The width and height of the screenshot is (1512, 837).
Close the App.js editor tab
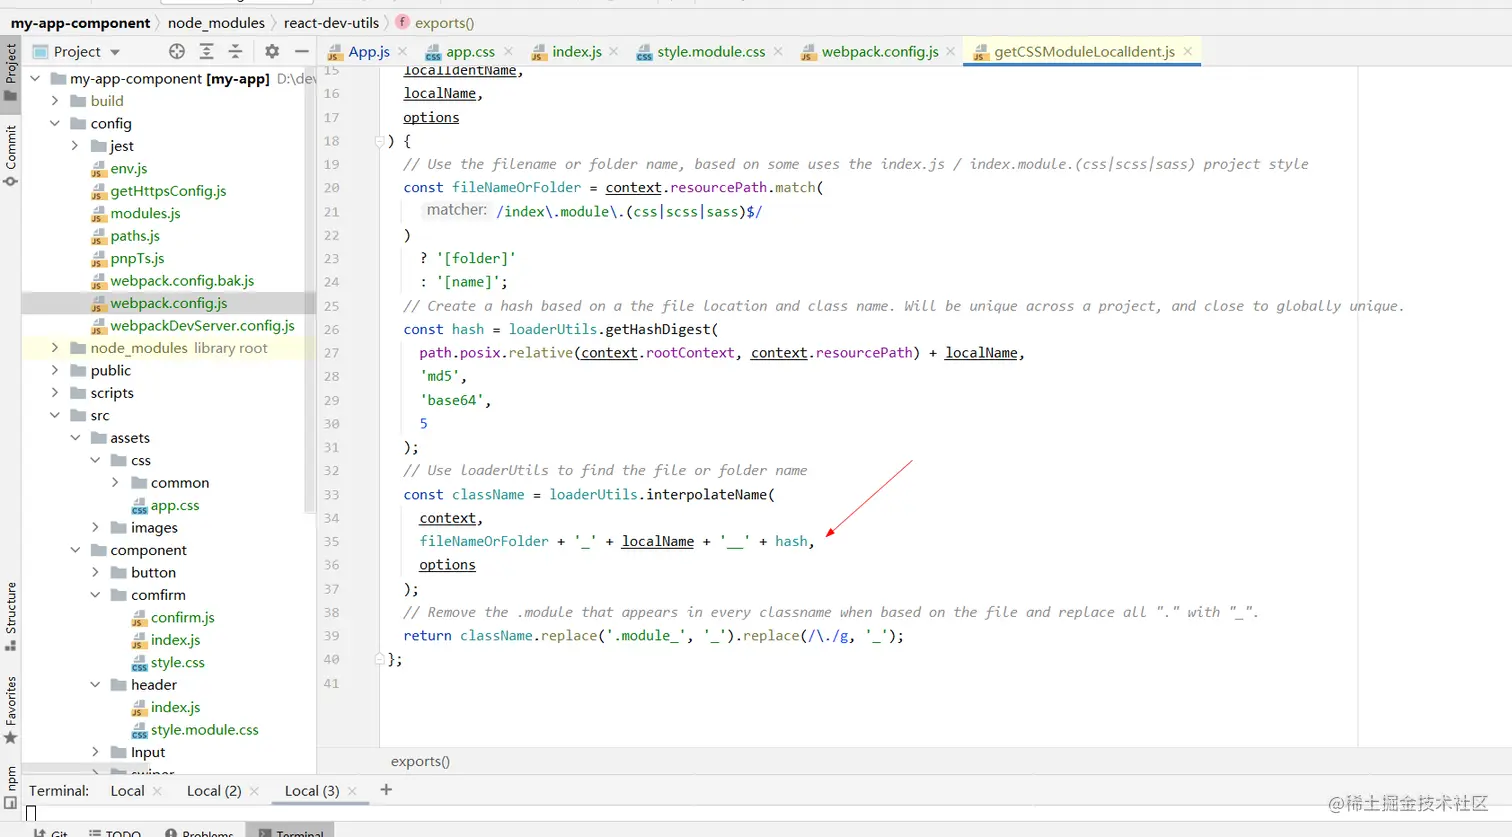pos(402,51)
